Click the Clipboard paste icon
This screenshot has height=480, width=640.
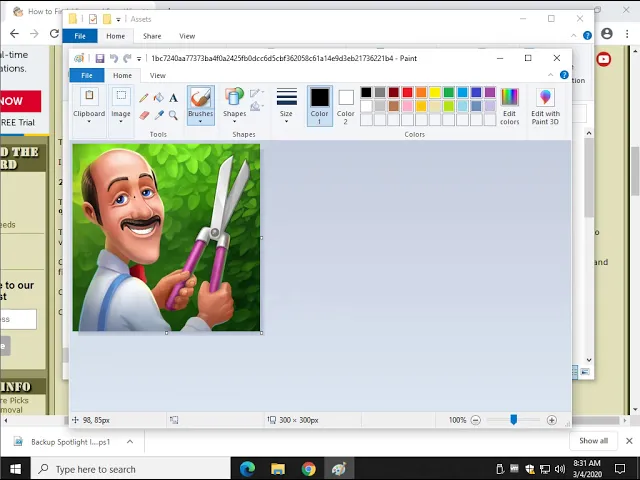click(89, 96)
